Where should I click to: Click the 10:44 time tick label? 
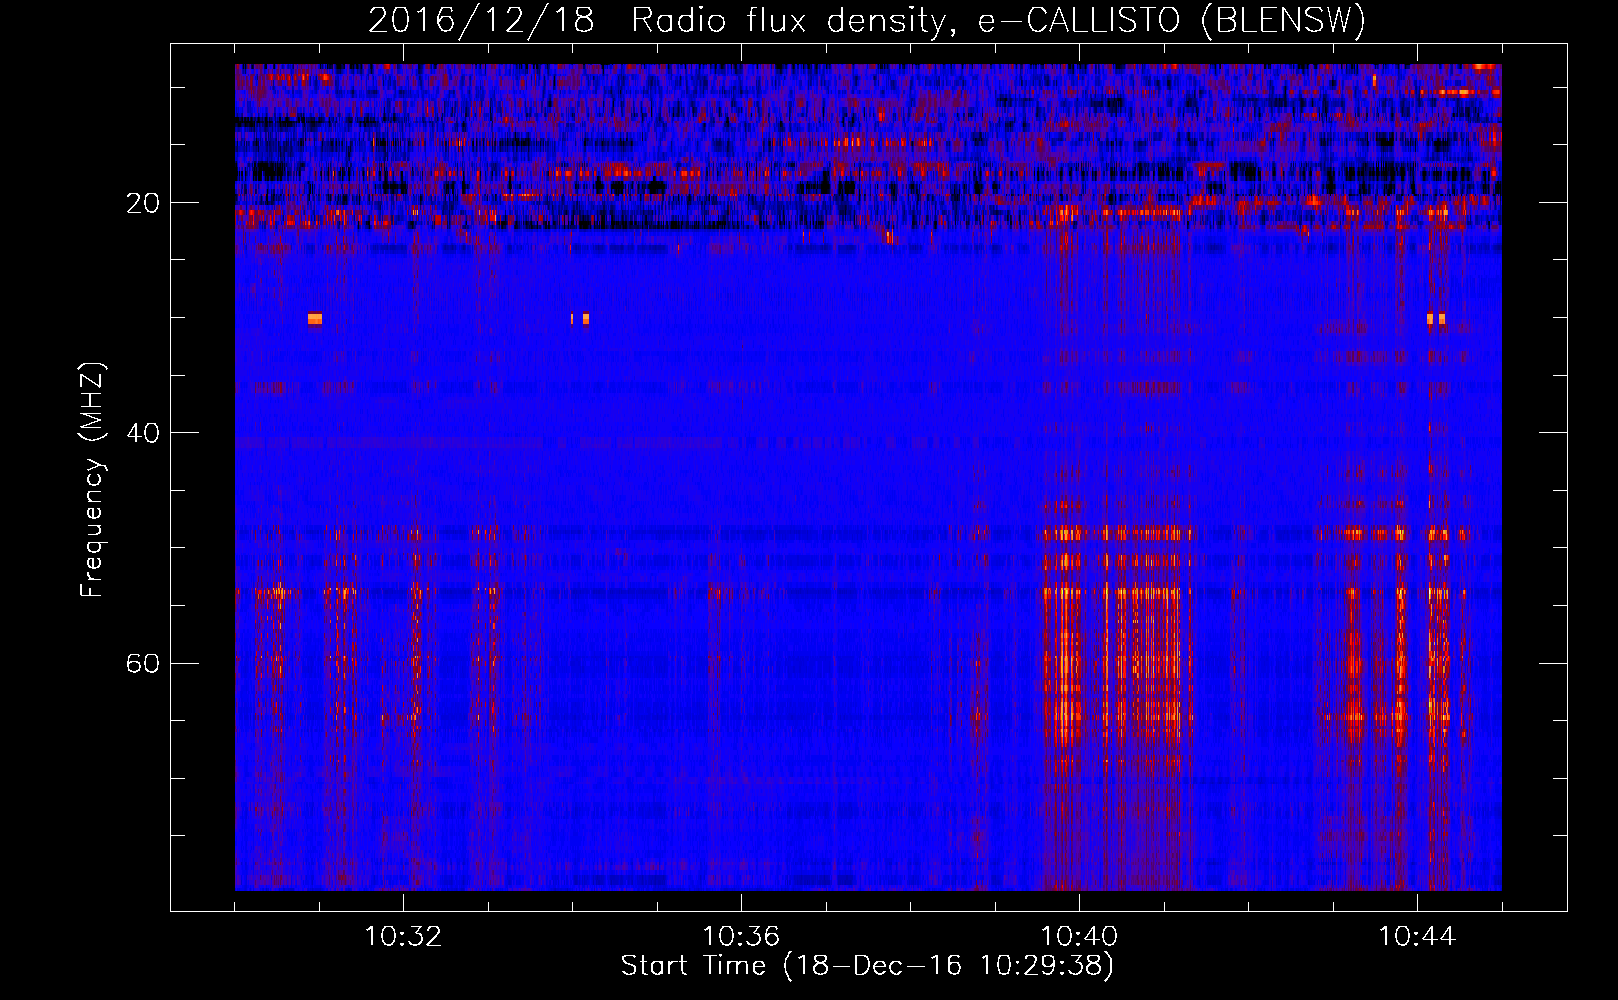click(1417, 937)
